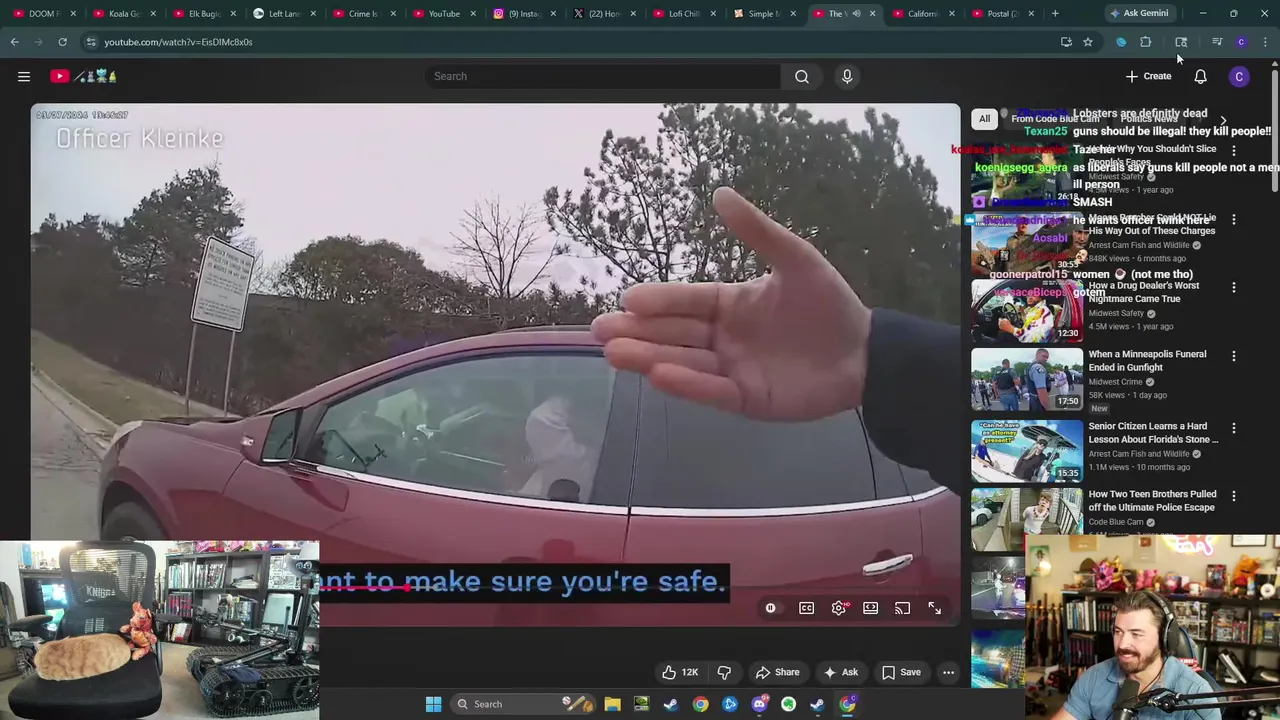Go back in browser history

[14, 42]
